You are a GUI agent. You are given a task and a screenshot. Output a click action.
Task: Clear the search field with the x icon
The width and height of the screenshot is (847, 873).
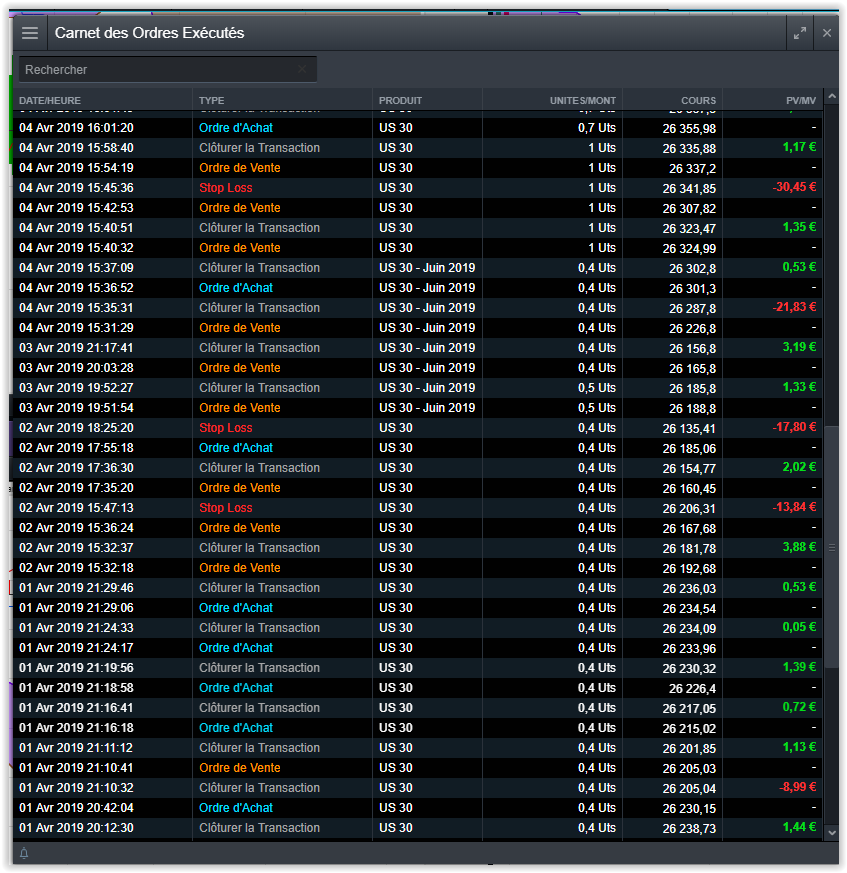302,69
